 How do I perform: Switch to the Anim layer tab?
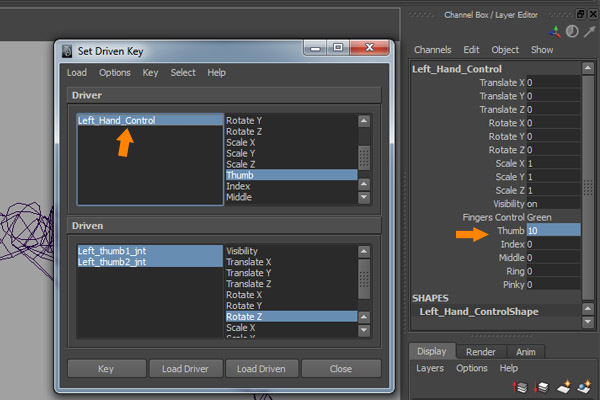pos(525,352)
